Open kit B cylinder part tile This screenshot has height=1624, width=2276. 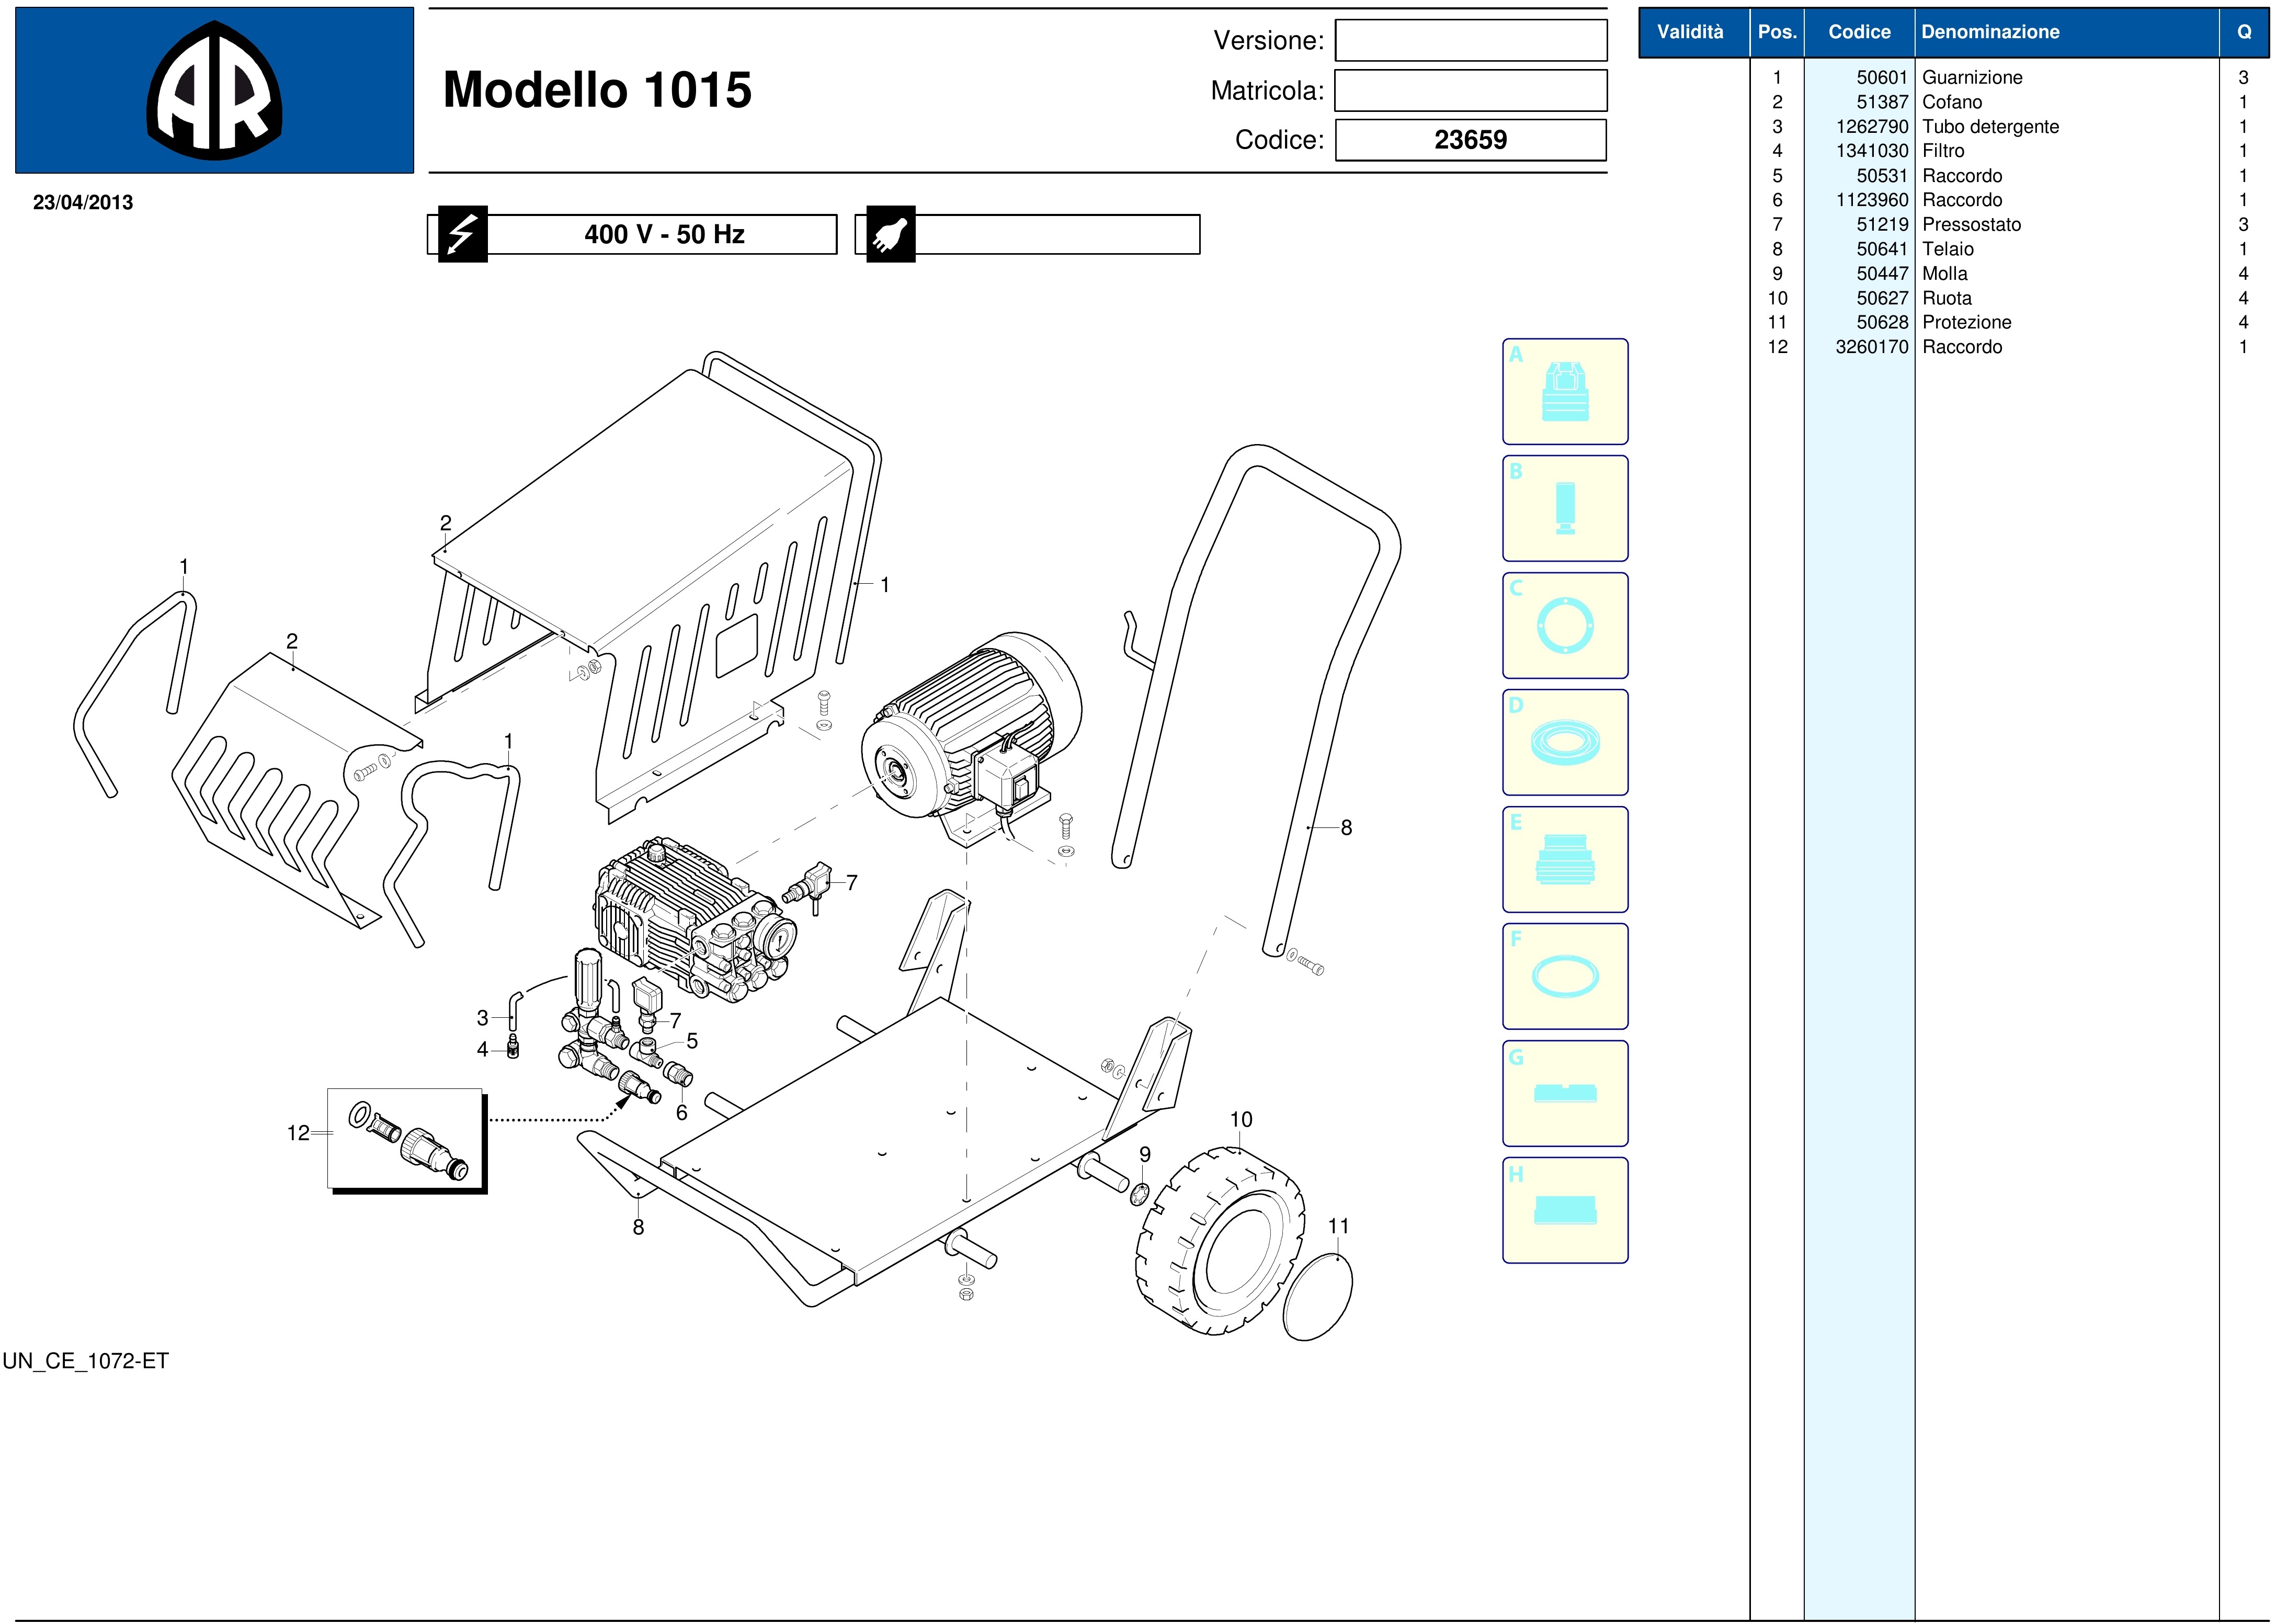(1564, 509)
